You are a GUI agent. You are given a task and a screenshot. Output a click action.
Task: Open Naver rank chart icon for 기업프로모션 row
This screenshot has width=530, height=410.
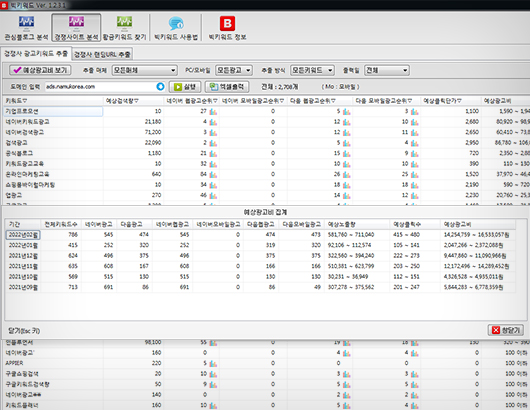[213, 112]
